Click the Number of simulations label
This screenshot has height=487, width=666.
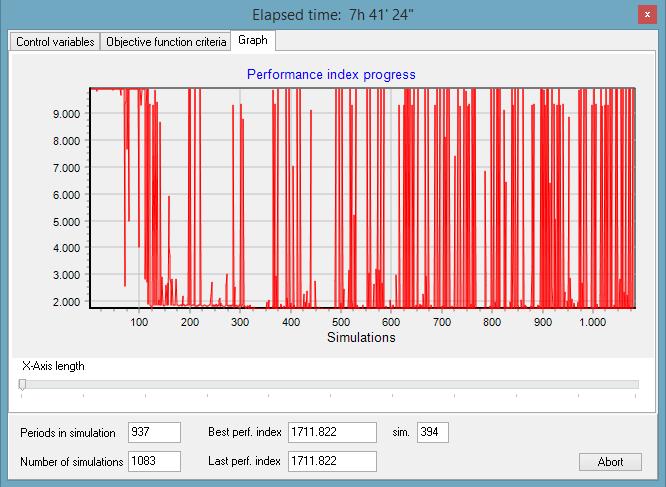(x=71, y=462)
